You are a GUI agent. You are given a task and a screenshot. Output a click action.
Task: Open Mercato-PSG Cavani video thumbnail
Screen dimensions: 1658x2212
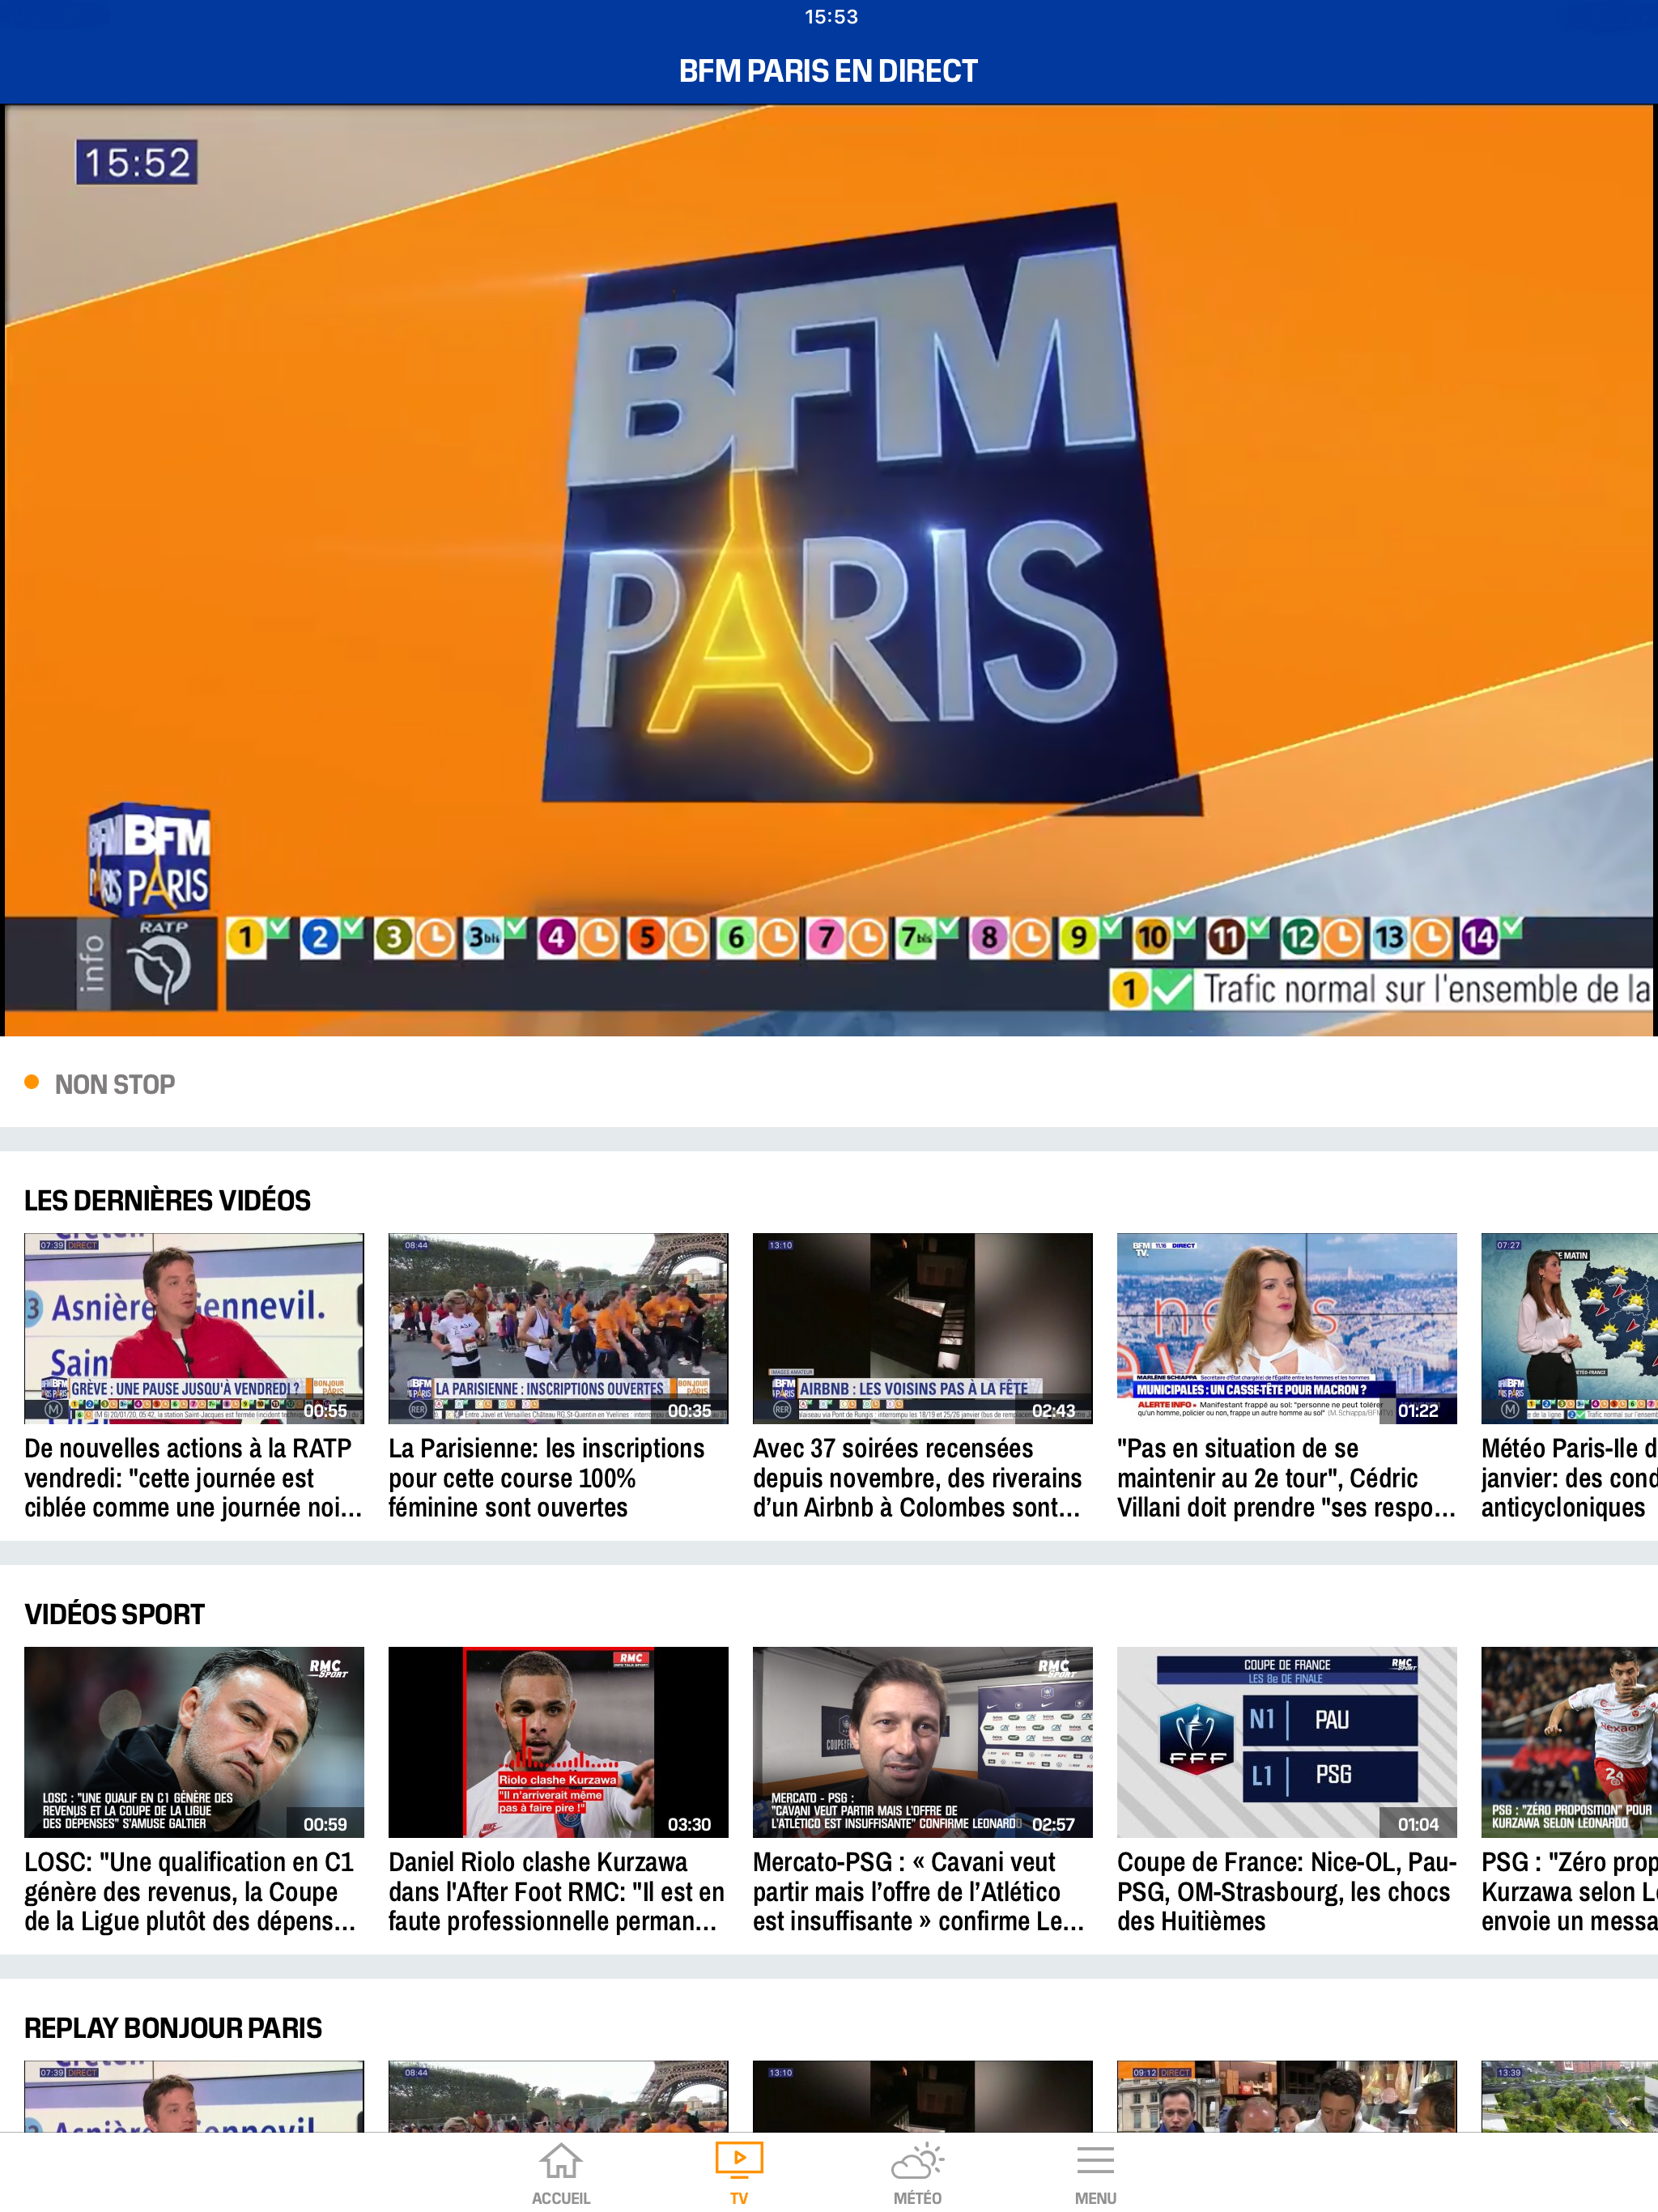(x=922, y=1741)
